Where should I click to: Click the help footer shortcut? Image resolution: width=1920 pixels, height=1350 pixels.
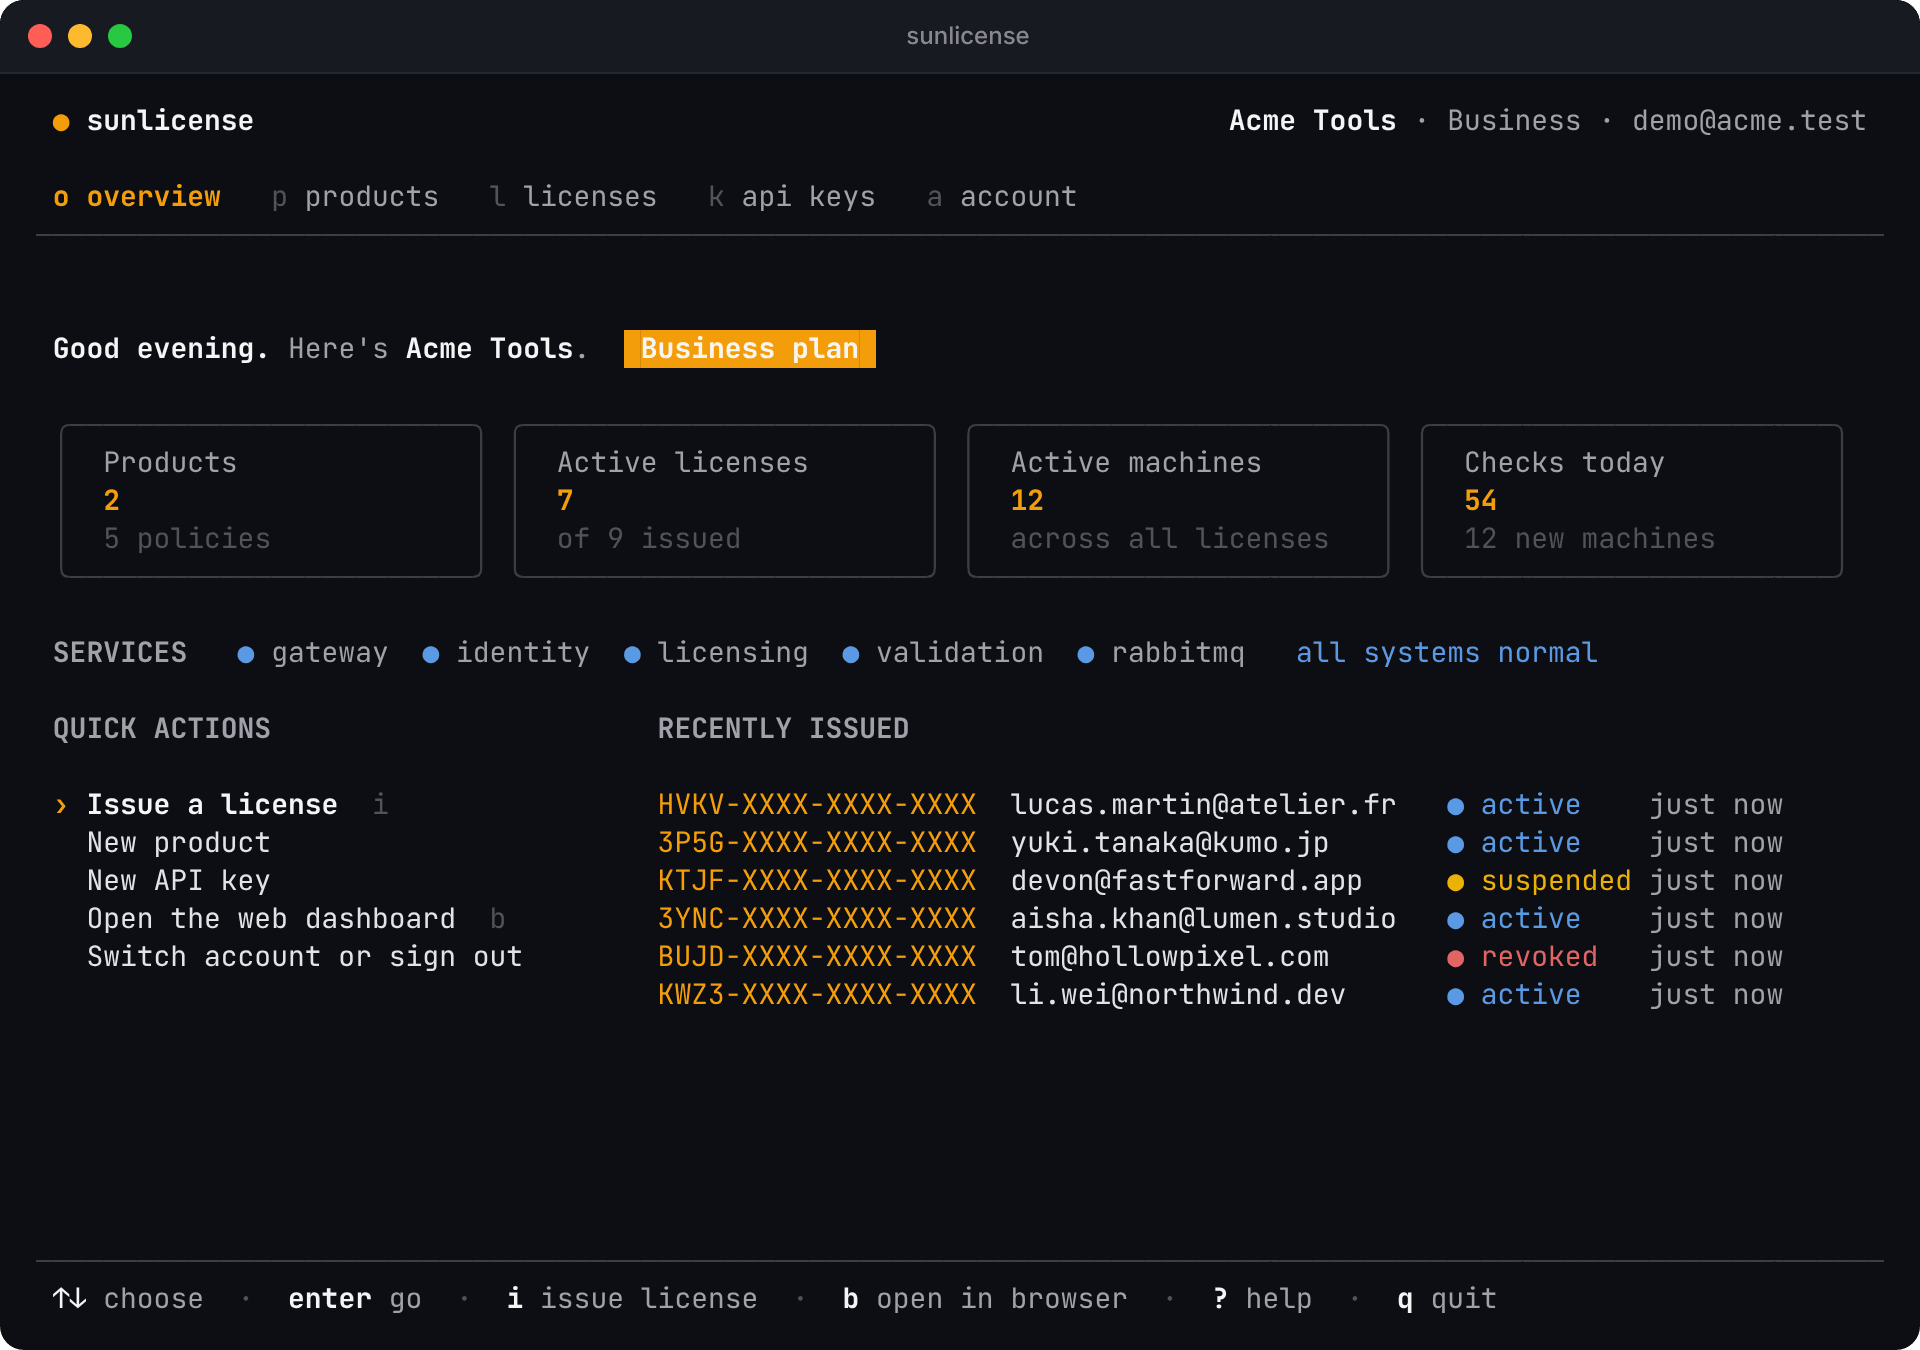(x=1262, y=1299)
